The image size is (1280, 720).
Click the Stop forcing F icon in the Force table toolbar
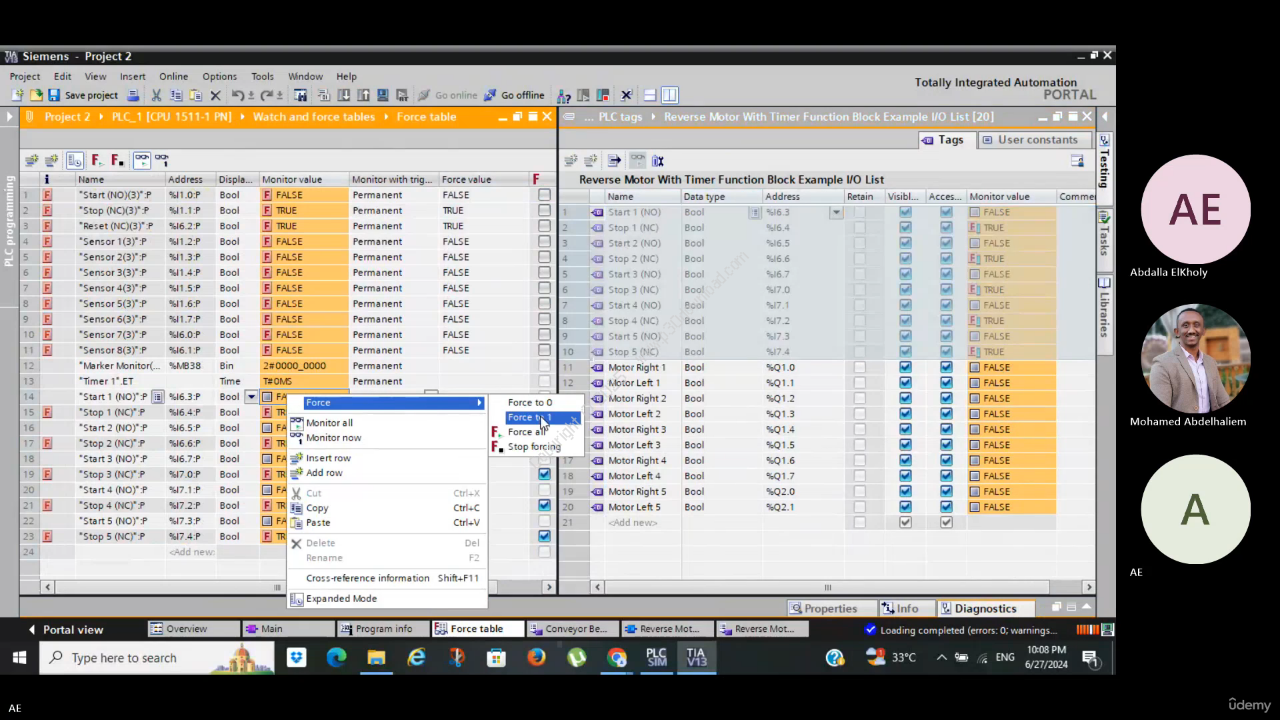(x=117, y=160)
